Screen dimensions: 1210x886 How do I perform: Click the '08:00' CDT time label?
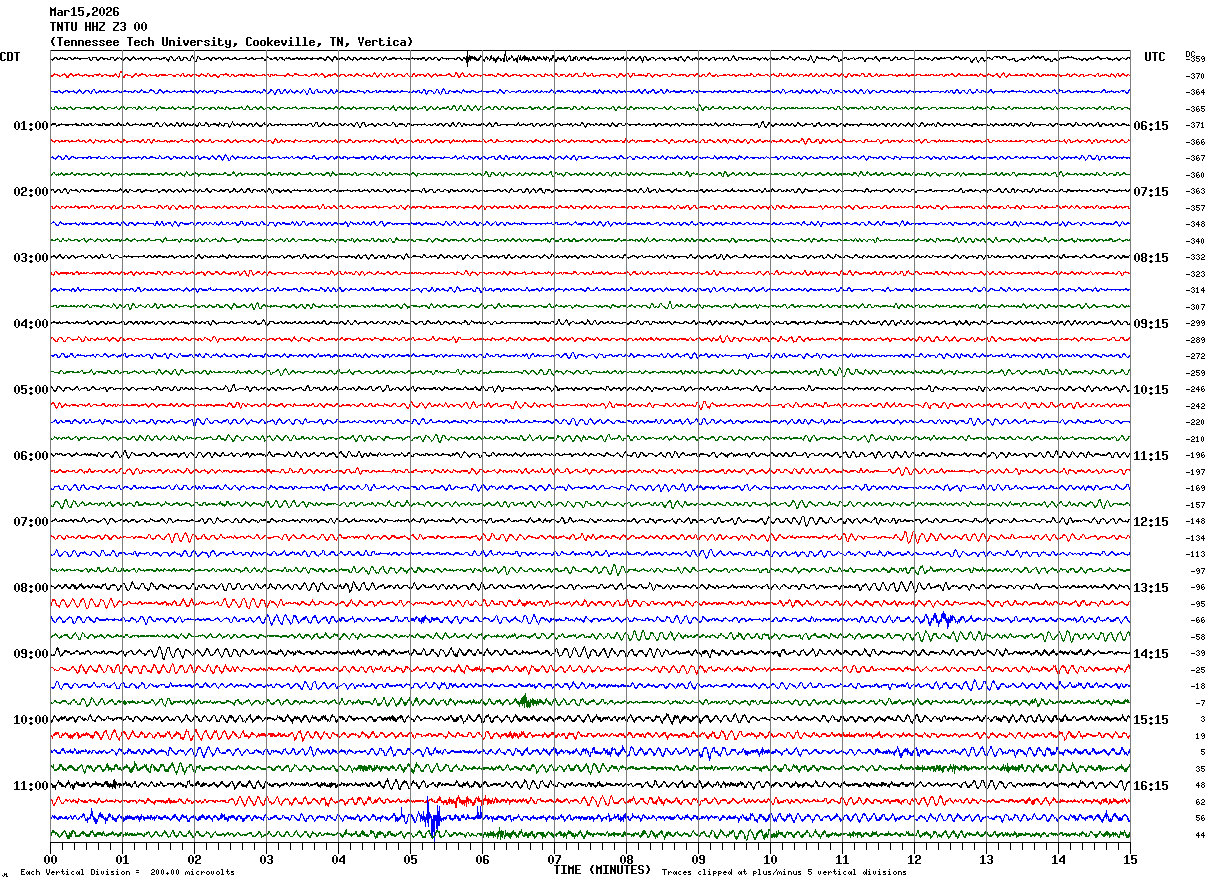[31, 588]
